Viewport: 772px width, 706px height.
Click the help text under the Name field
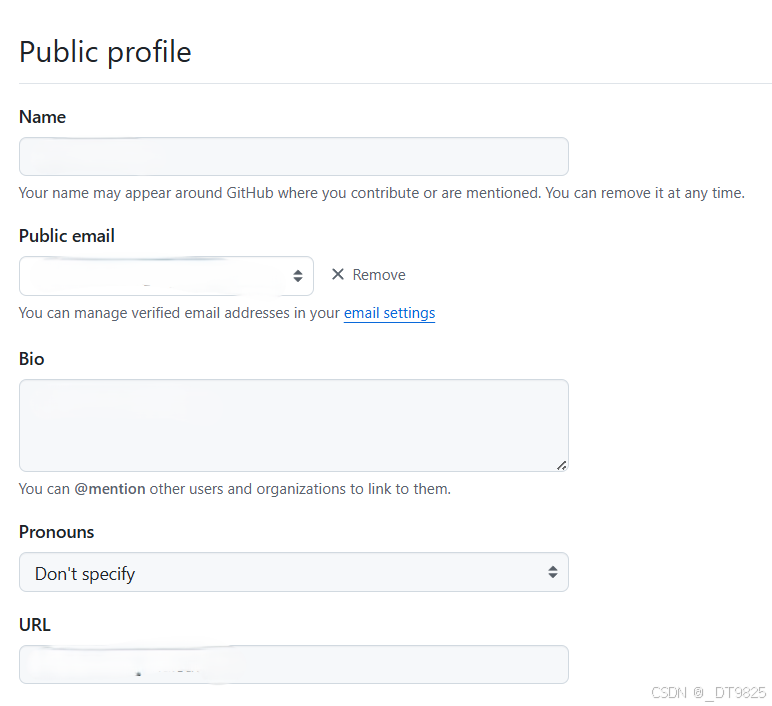coord(381,193)
